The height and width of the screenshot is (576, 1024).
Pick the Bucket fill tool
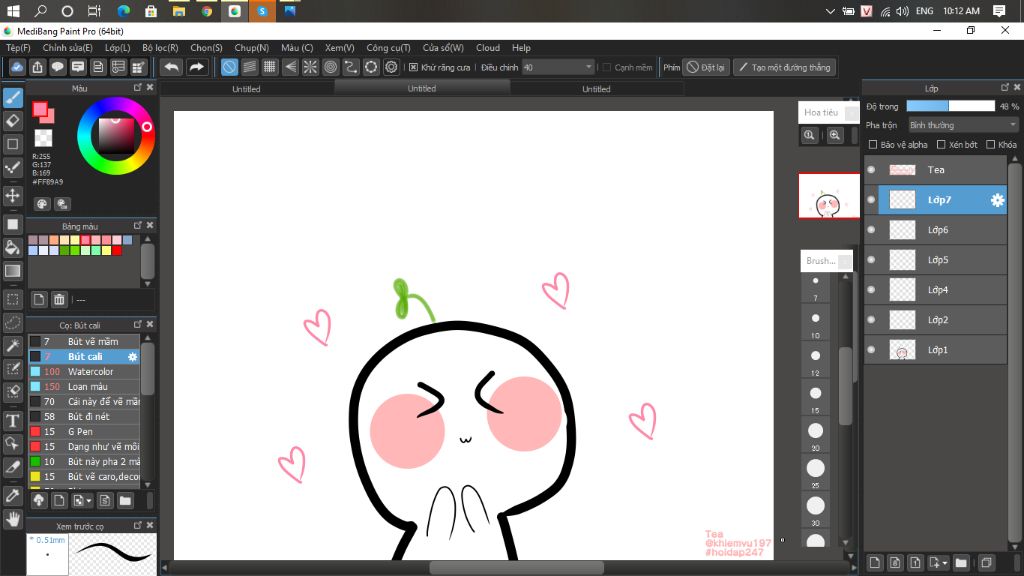pos(13,247)
